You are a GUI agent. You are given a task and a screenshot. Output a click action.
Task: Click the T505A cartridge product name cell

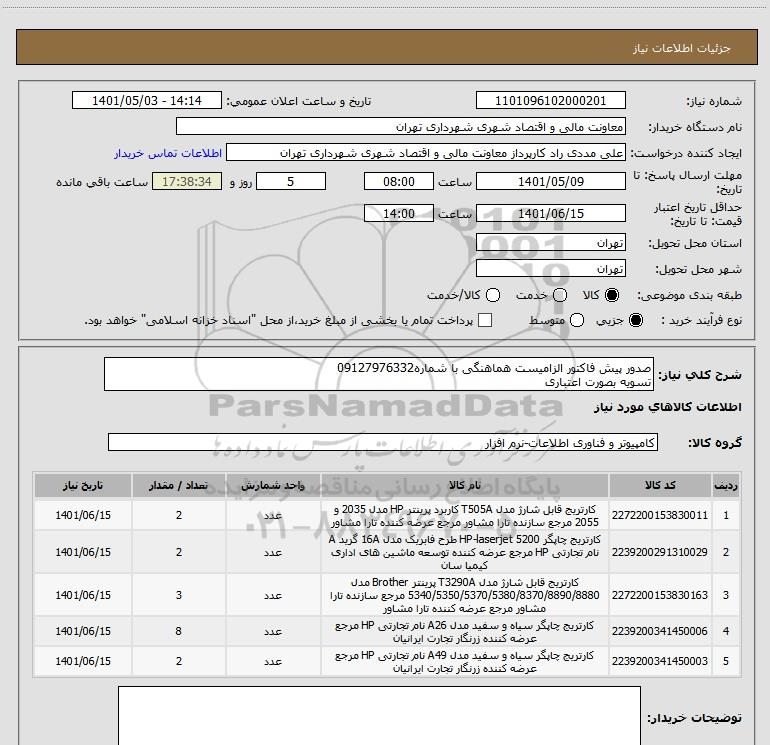point(465,515)
